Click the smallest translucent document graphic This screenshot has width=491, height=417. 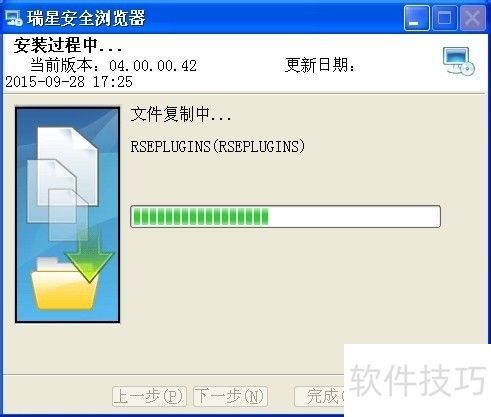point(68,215)
